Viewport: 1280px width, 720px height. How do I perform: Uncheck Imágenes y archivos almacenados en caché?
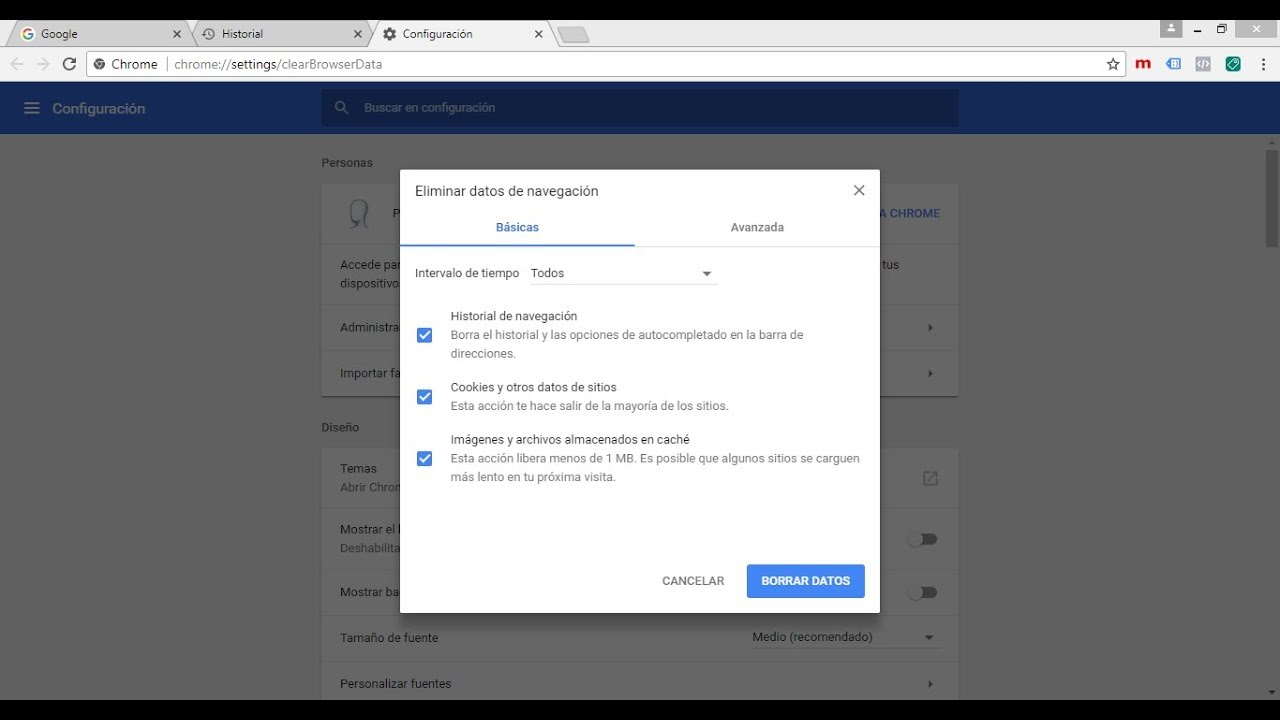(x=424, y=459)
